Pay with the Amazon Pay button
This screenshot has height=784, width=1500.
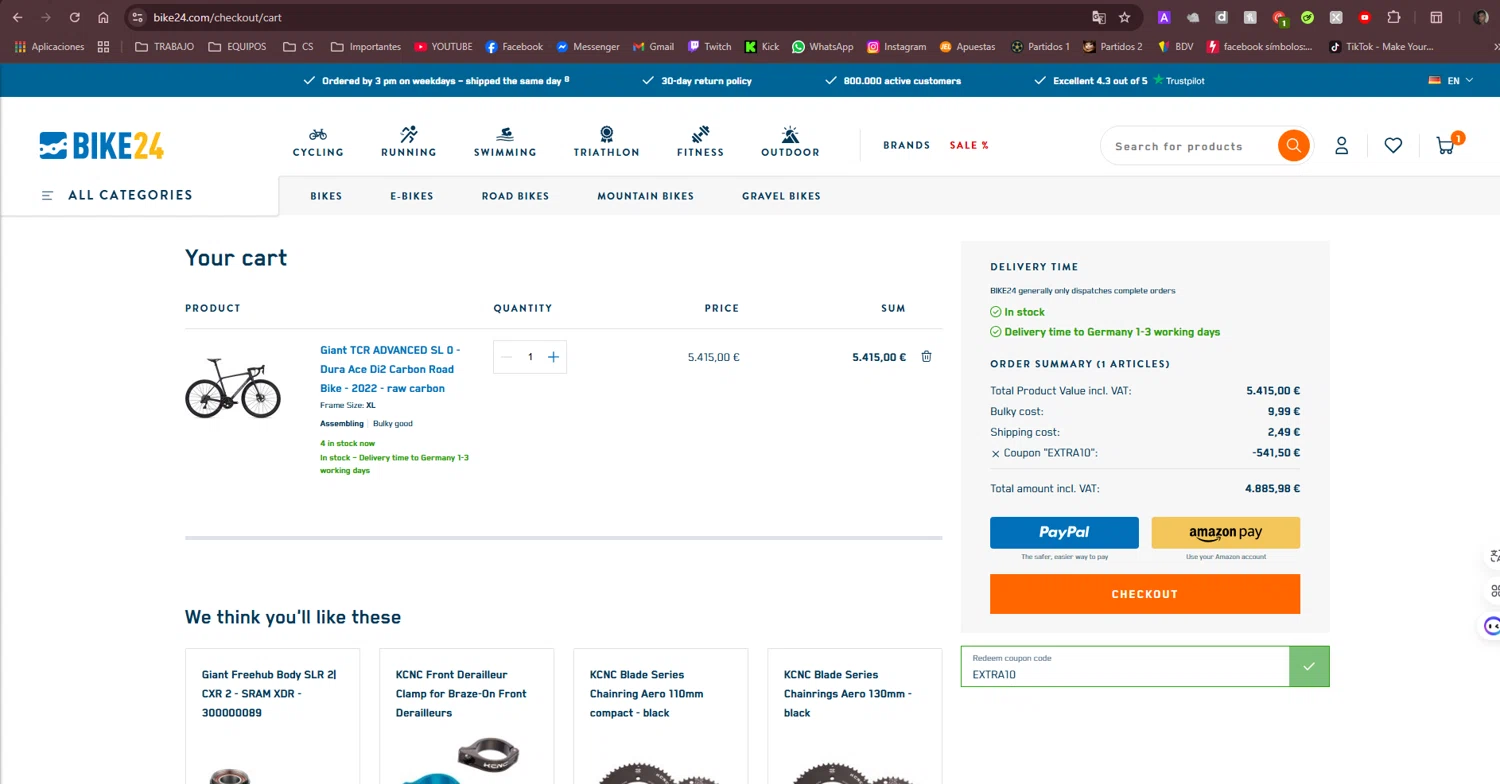point(1225,533)
